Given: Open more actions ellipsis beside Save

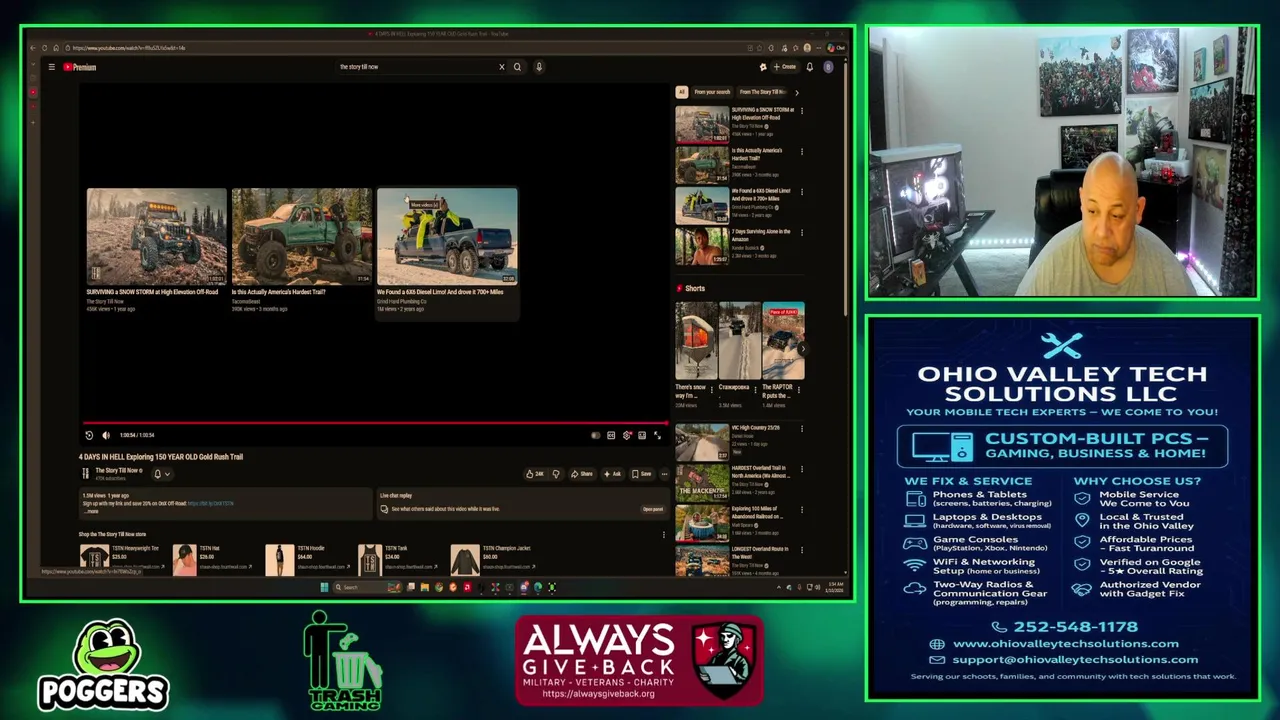Looking at the screenshot, I should tap(664, 474).
